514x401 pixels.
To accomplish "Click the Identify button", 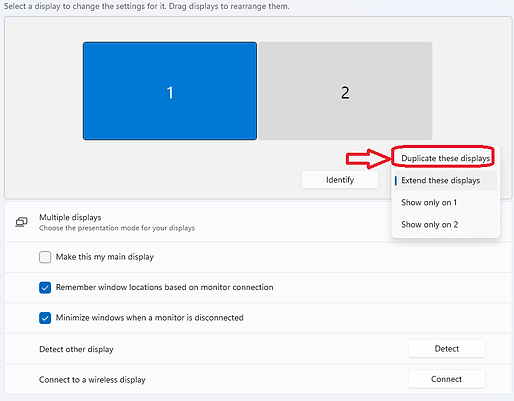I will [x=340, y=180].
